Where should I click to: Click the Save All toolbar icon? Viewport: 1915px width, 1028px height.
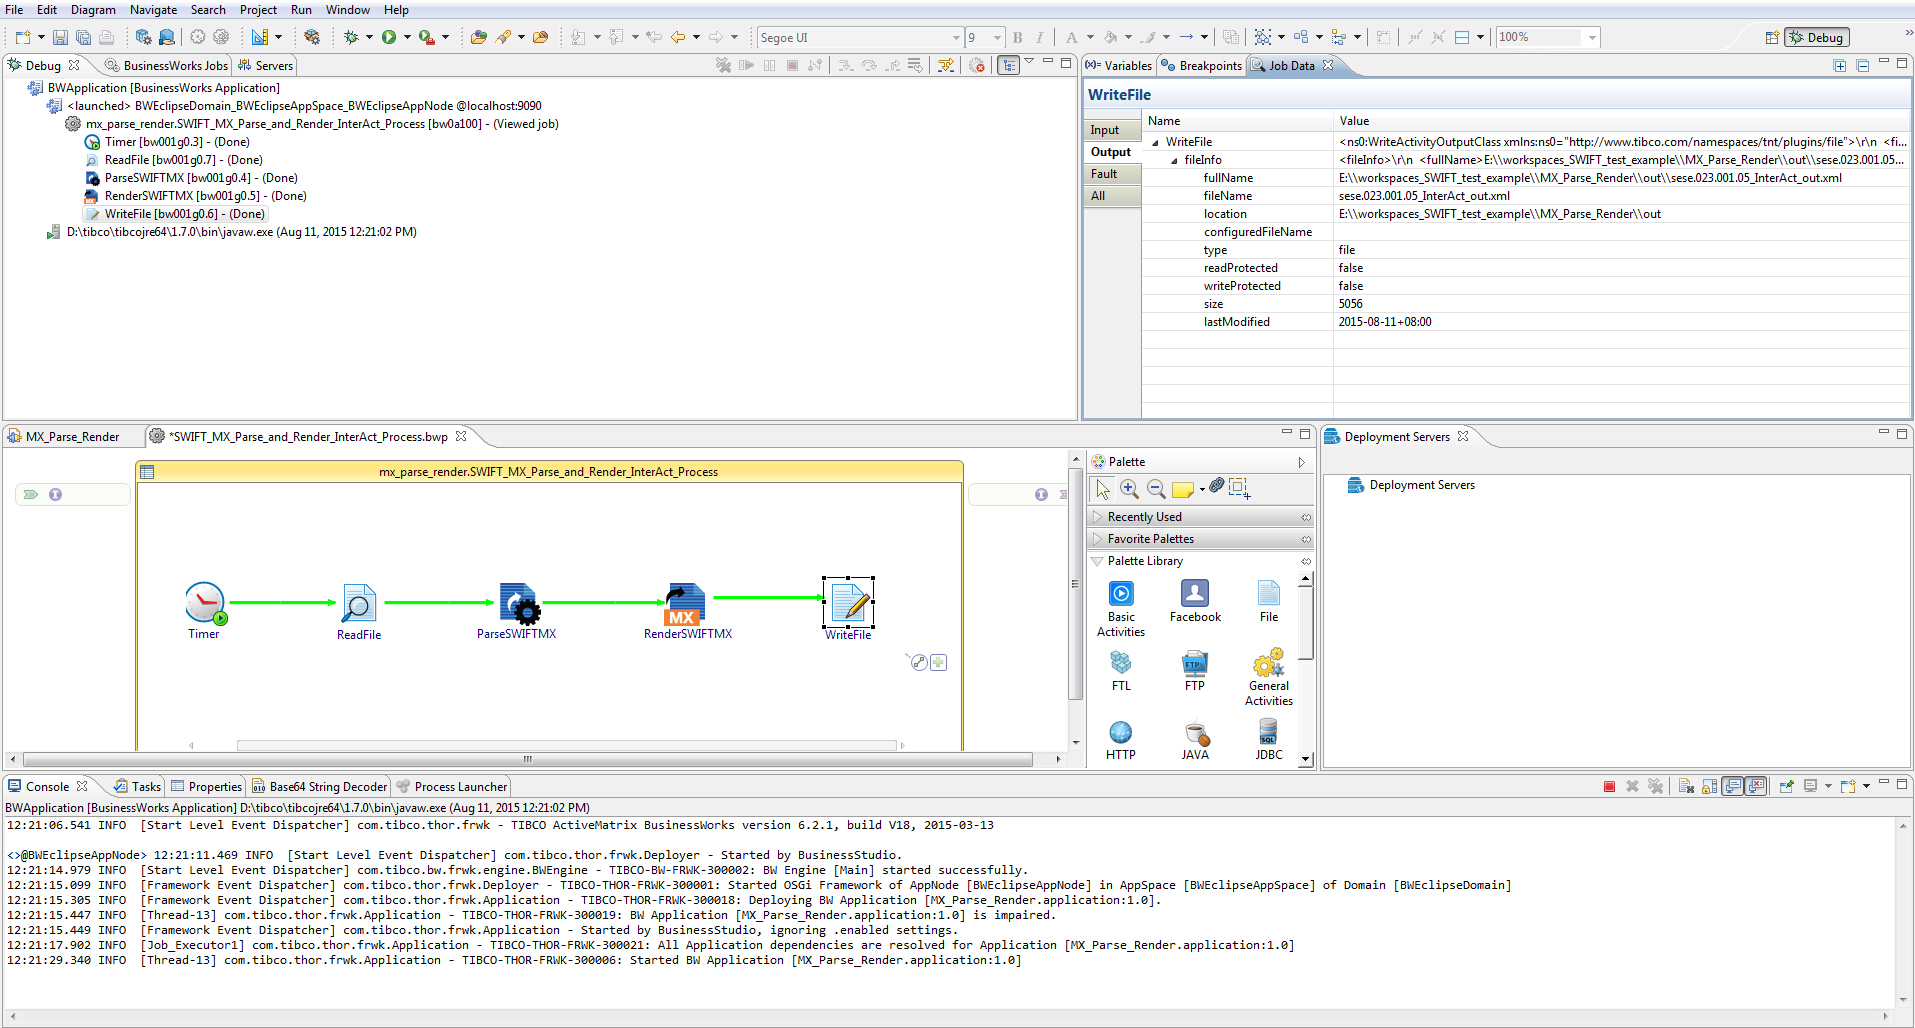83,37
